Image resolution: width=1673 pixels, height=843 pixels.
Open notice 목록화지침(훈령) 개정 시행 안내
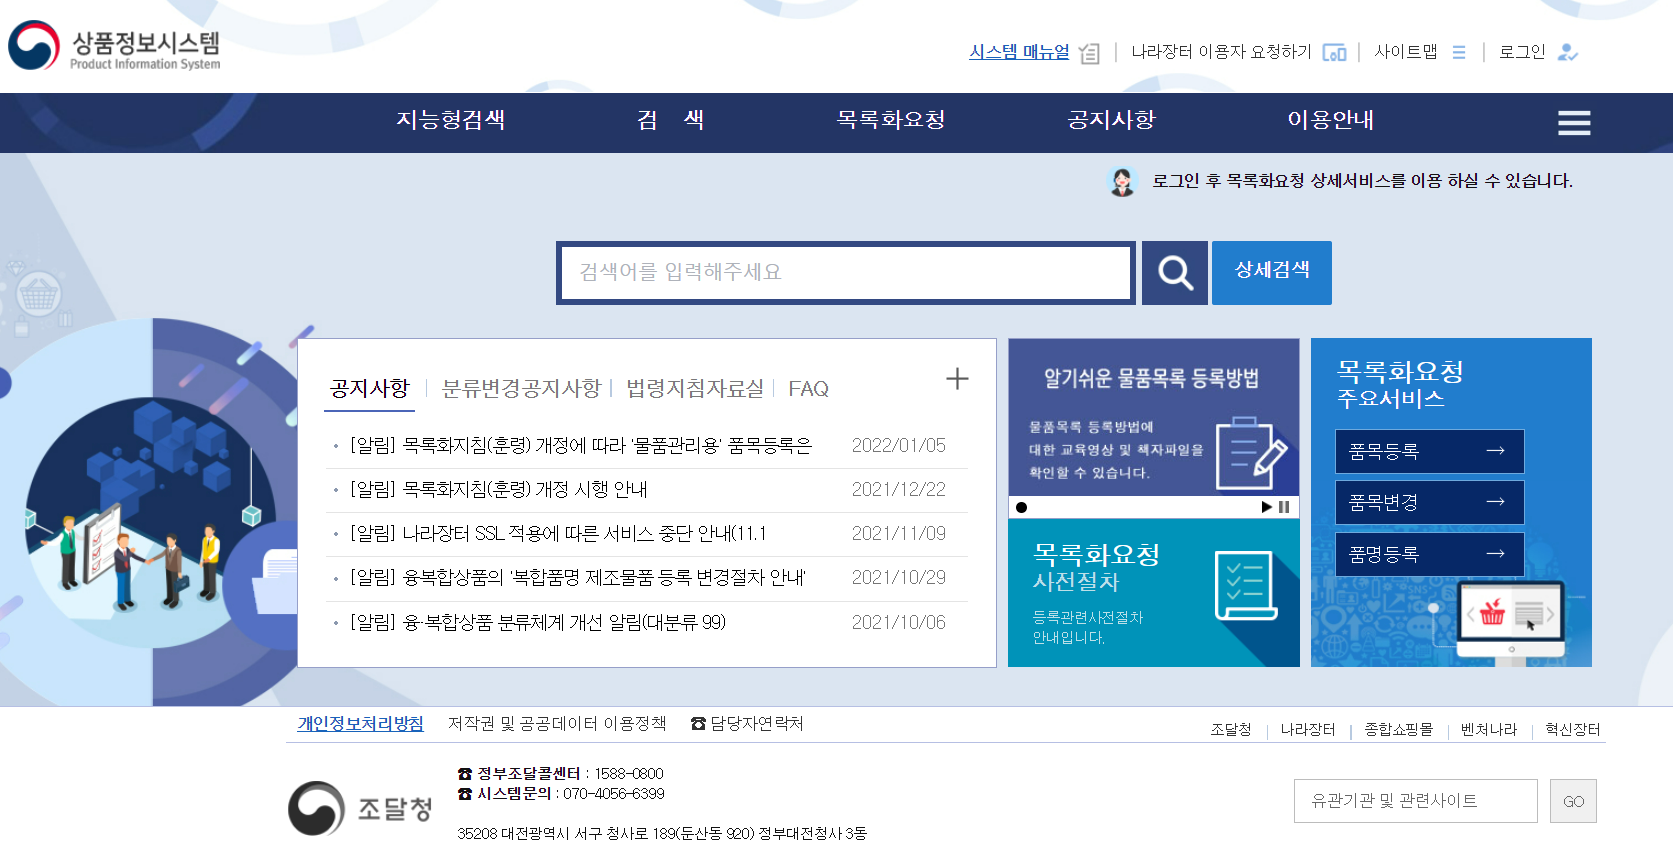[498, 489]
